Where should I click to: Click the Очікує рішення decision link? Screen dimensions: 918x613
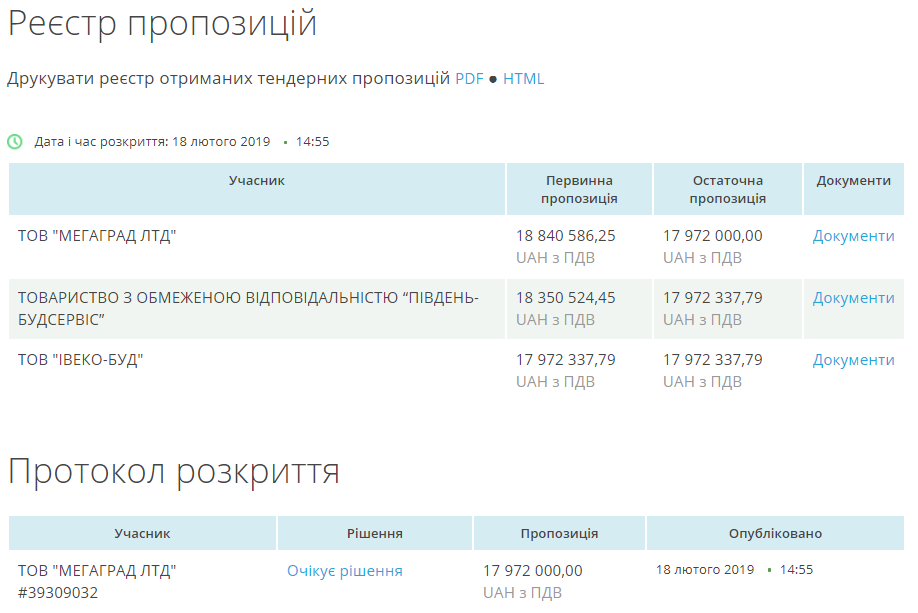coord(344,571)
